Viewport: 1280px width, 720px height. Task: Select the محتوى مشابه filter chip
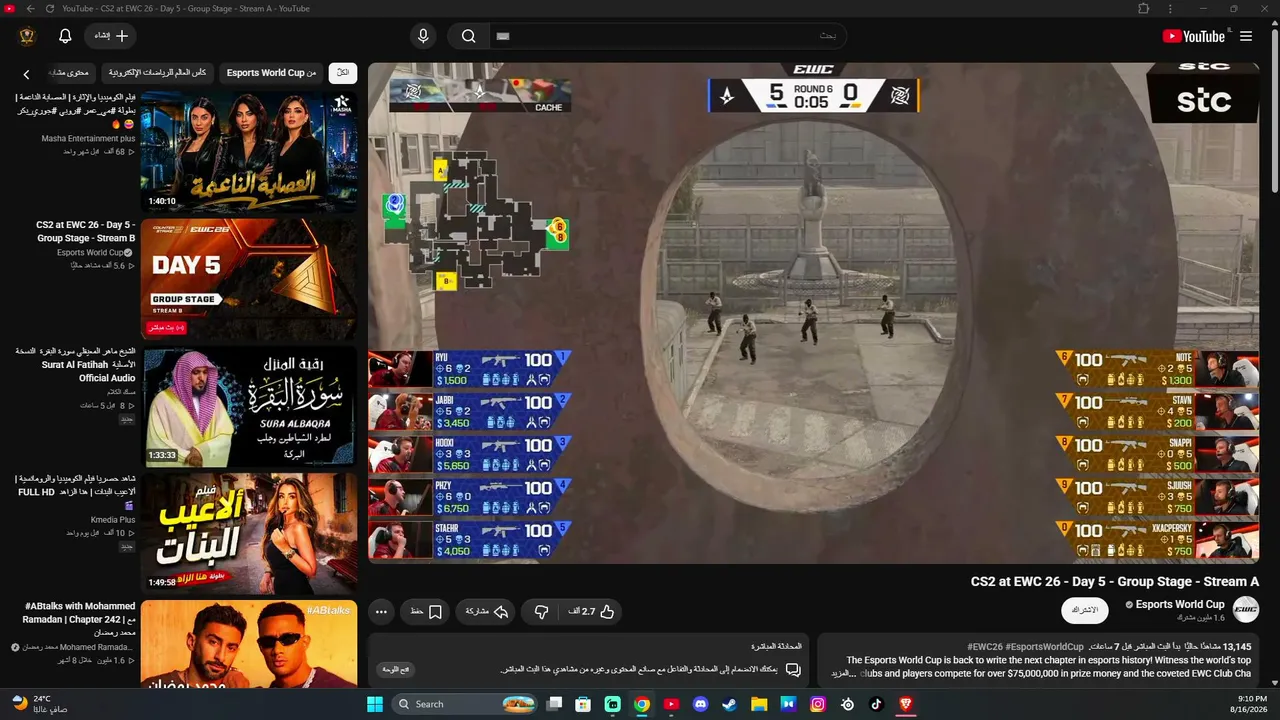(70, 72)
